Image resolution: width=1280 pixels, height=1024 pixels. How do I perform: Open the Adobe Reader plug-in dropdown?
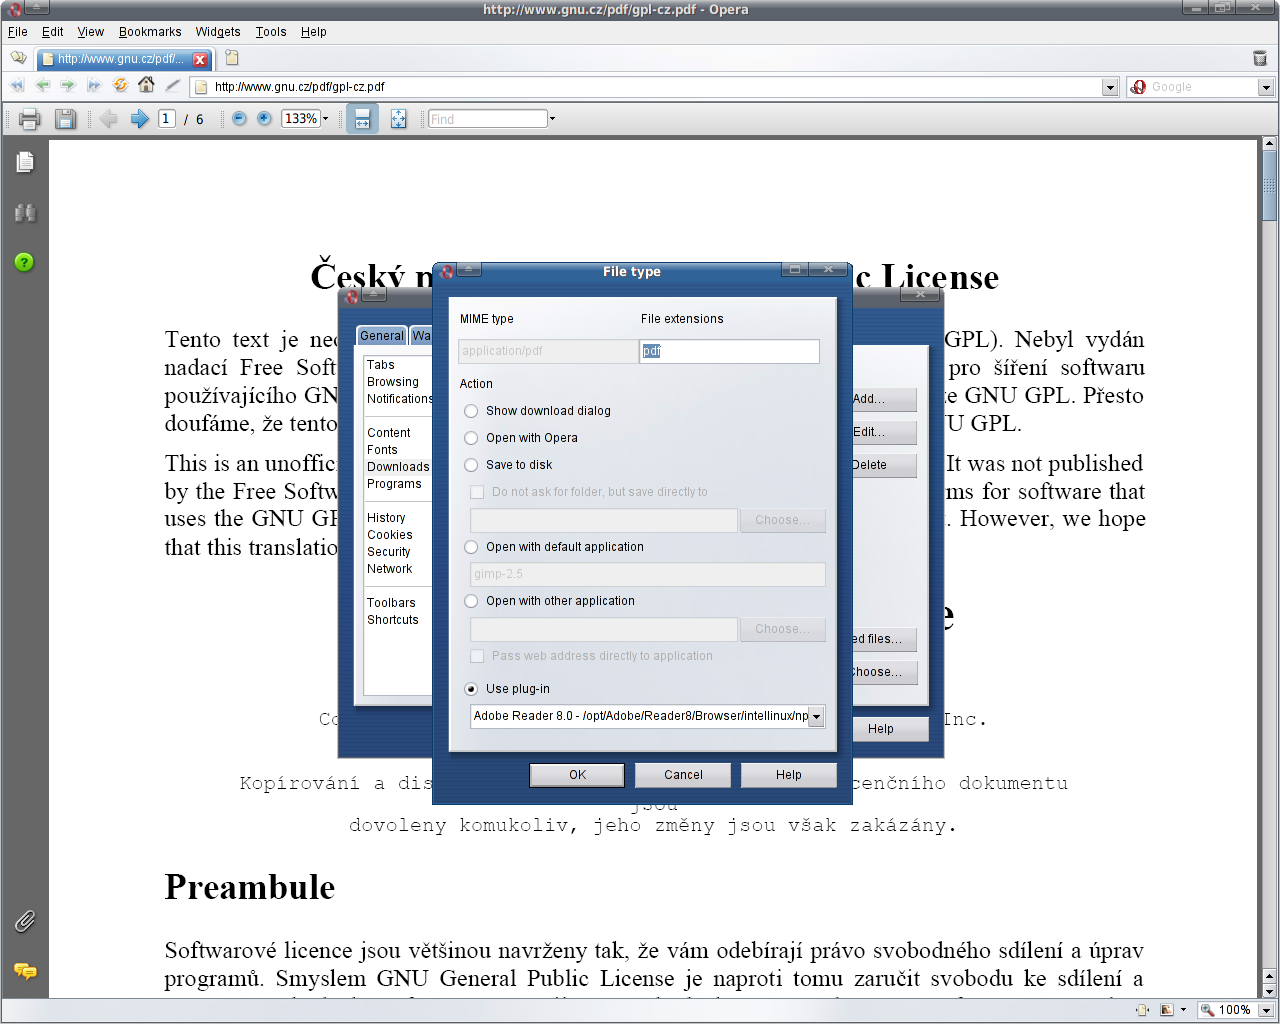coord(817,716)
